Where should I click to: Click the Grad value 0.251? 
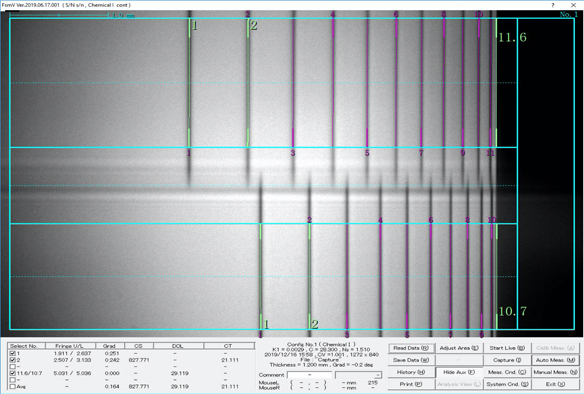point(112,353)
